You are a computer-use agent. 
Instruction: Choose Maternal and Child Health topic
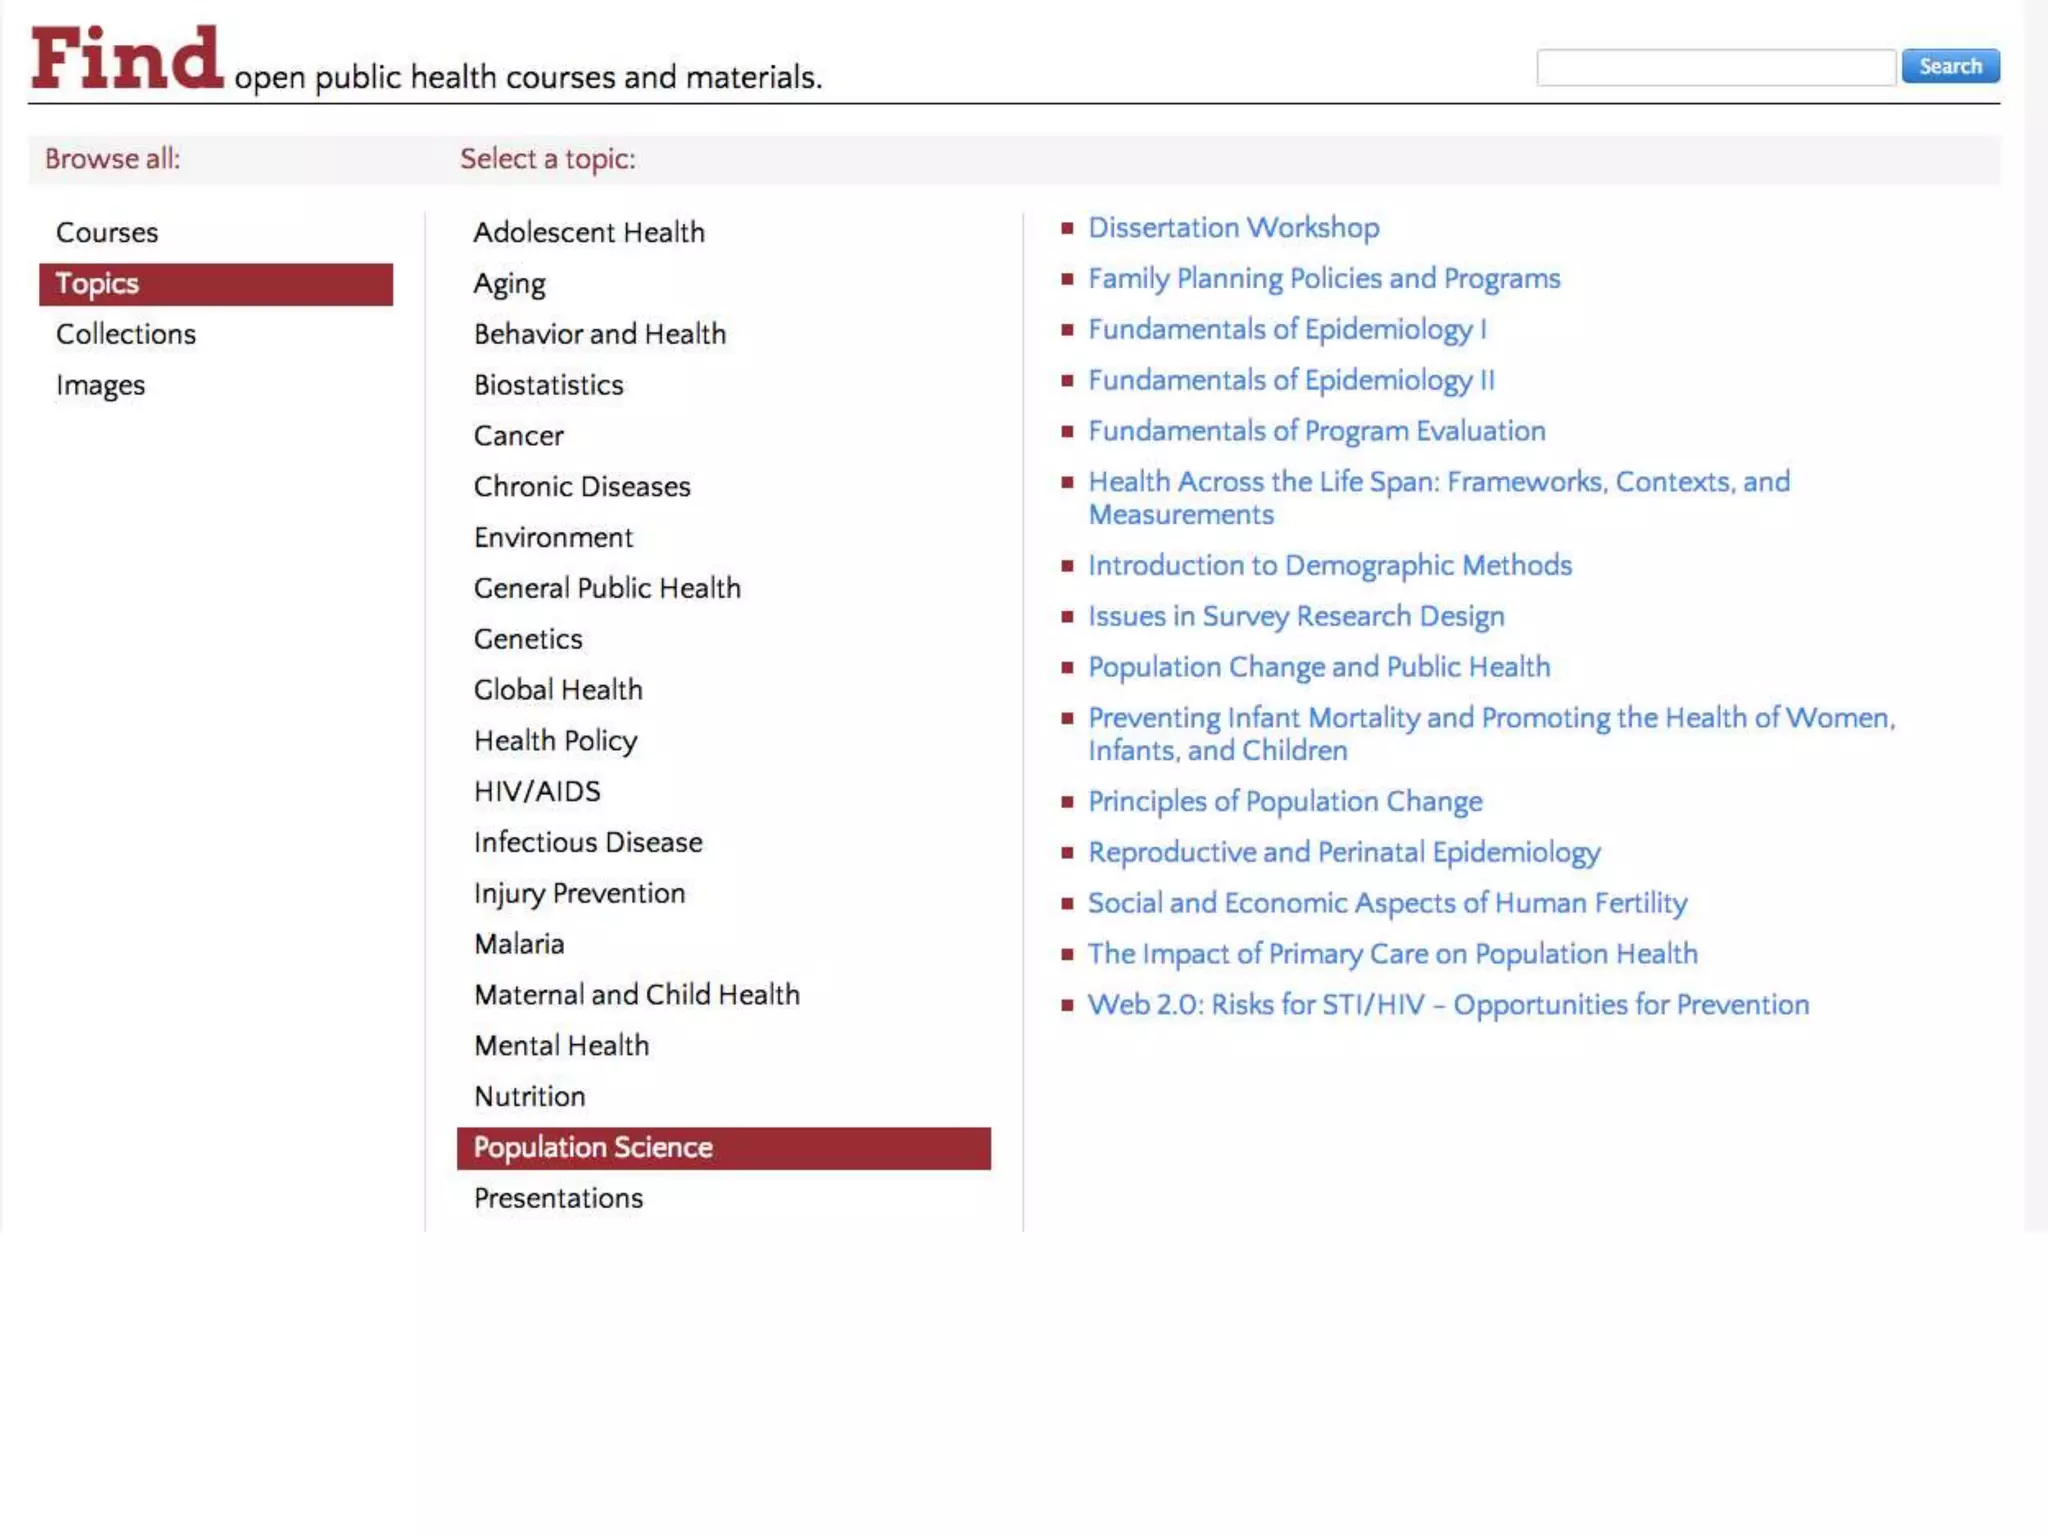[636, 995]
